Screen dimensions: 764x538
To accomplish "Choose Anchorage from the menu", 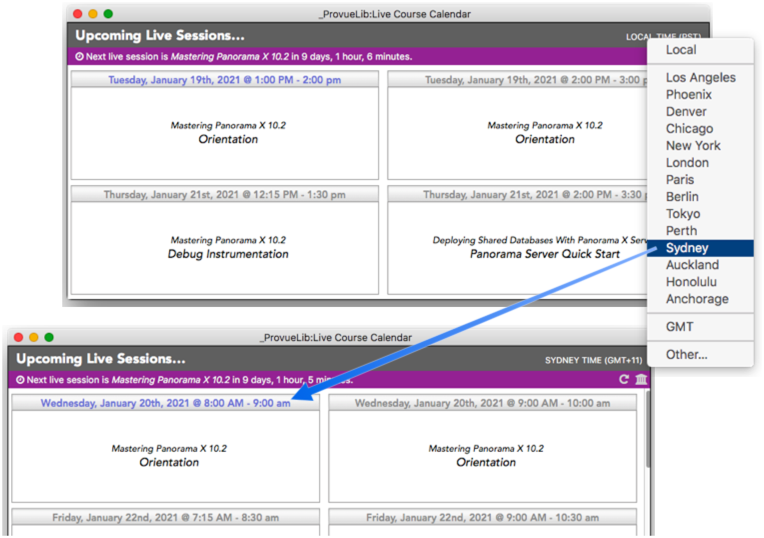I will pos(700,299).
